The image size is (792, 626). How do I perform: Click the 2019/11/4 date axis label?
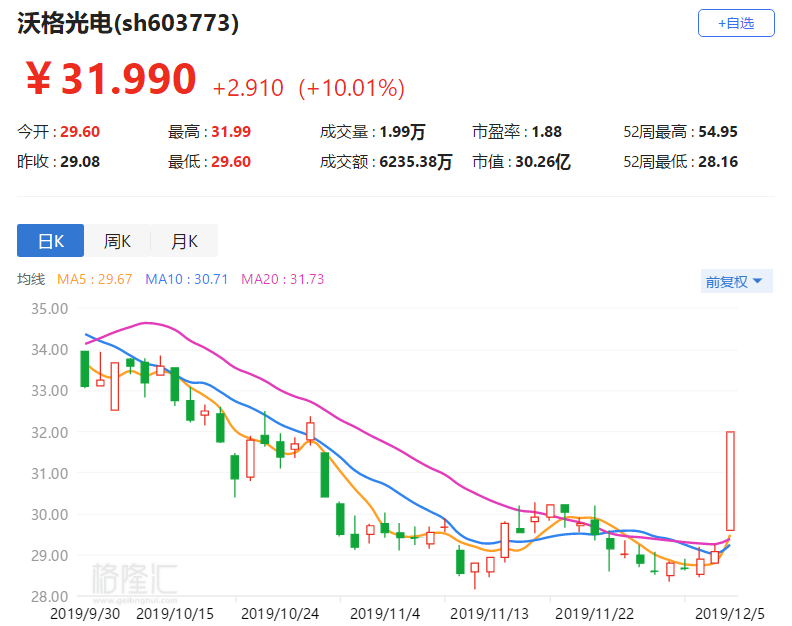[x=385, y=614]
